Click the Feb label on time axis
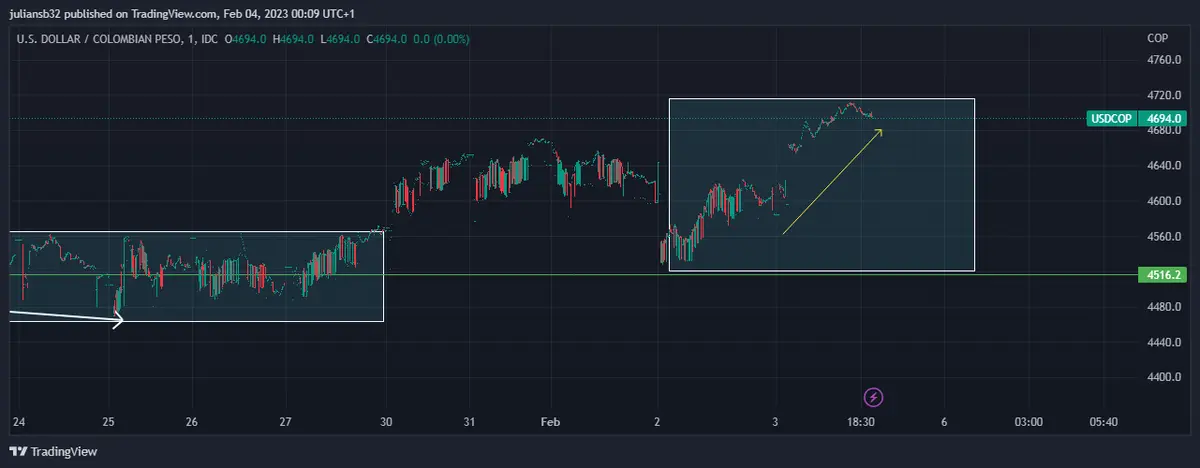This screenshot has height=468, width=1200. [x=550, y=422]
